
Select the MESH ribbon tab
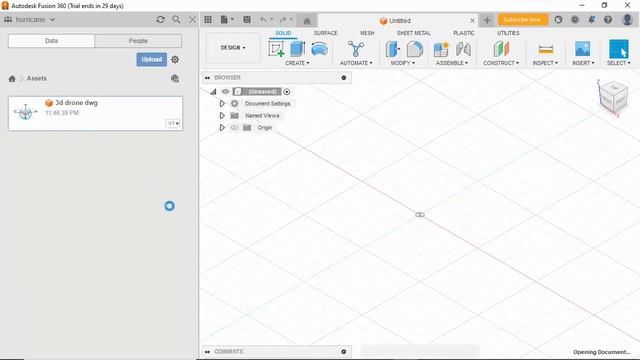click(x=367, y=33)
